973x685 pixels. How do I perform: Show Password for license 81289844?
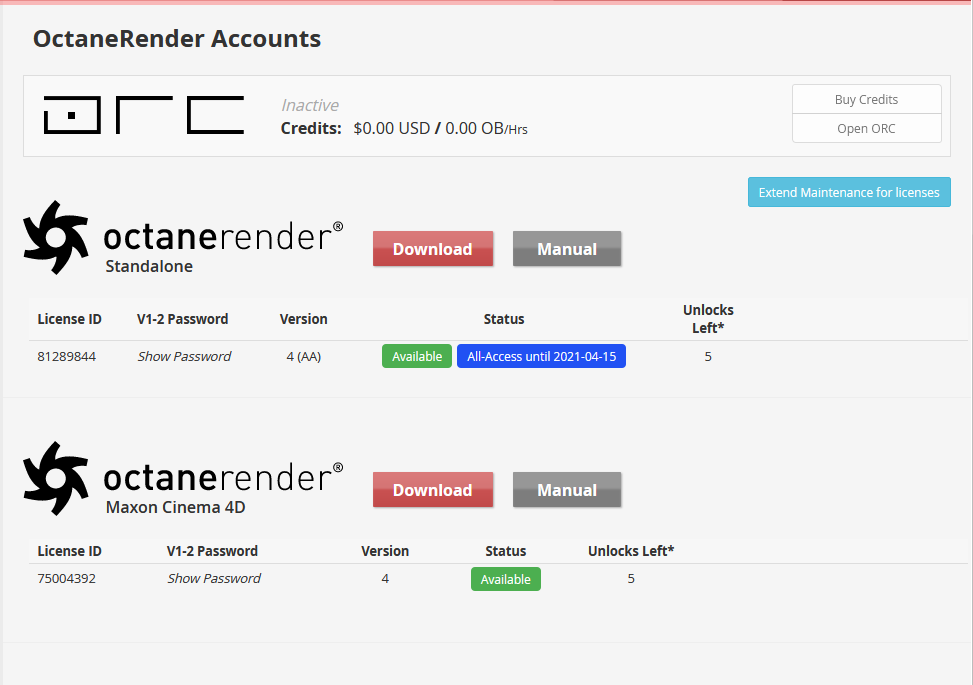click(x=184, y=356)
